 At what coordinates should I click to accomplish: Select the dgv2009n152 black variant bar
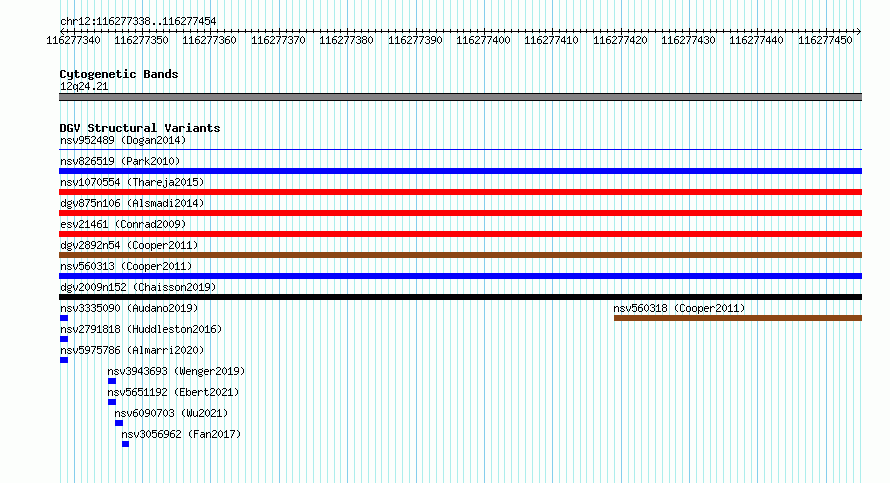tap(460, 297)
